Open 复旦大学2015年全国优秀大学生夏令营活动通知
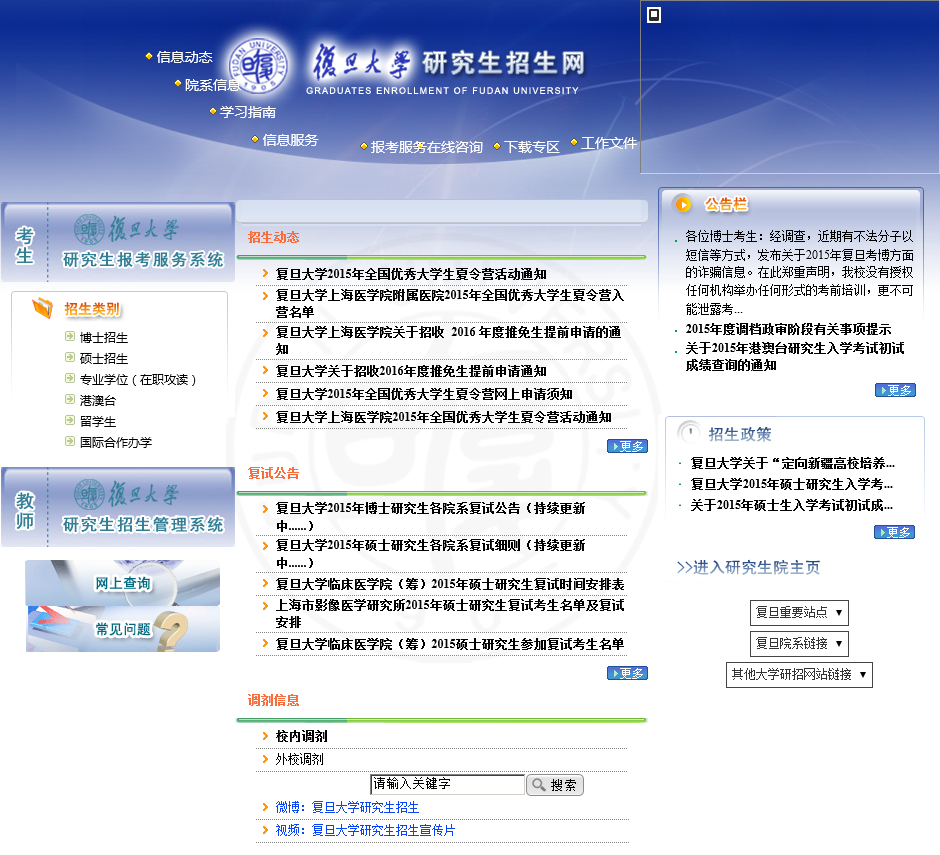The height and width of the screenshot is (855, 940). click(411, 274)
